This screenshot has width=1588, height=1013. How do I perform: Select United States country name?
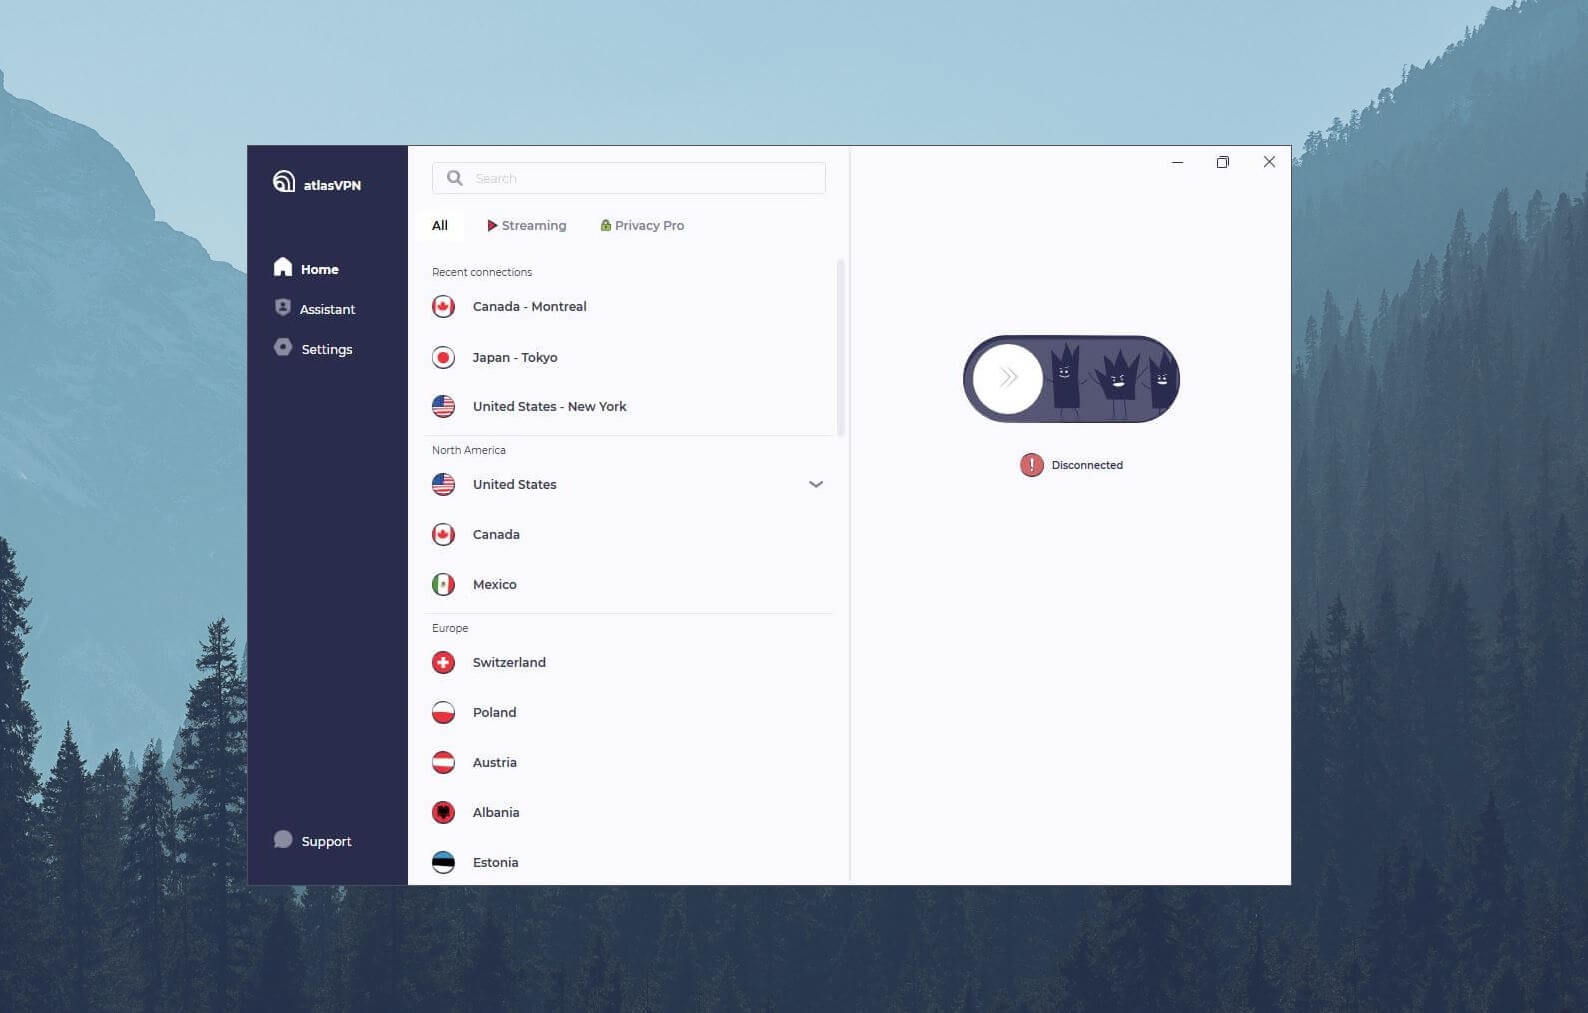pos(514,484)
